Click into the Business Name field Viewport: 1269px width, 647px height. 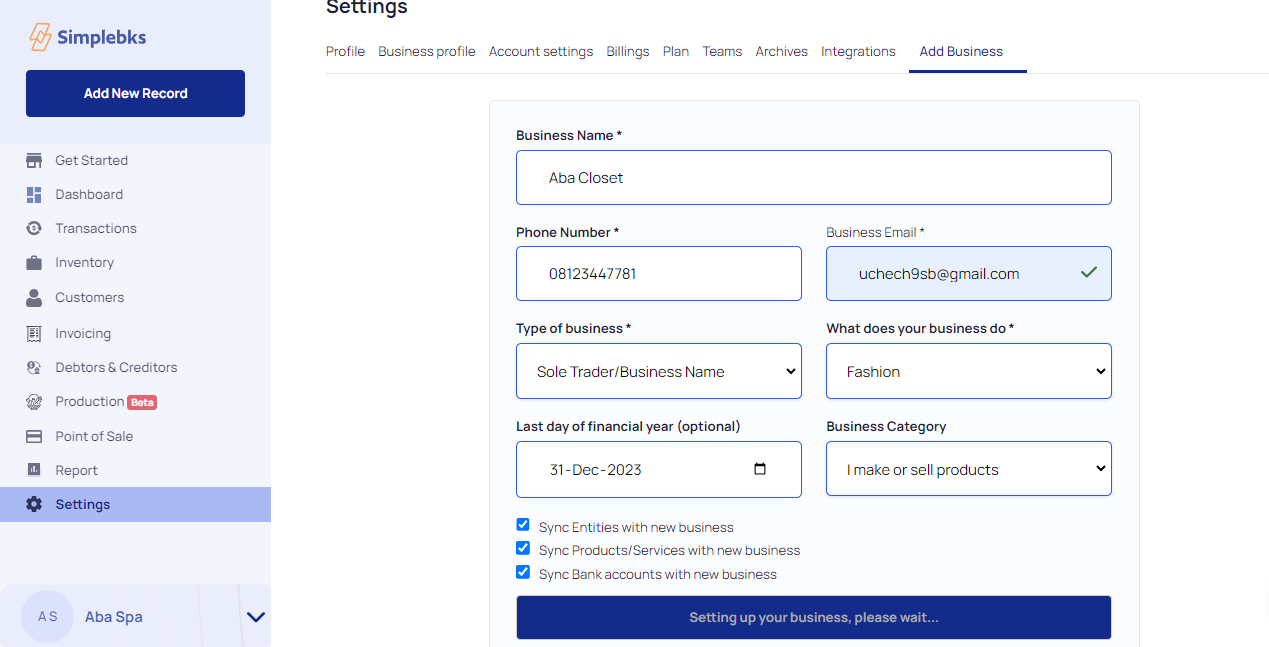point(813,178)
